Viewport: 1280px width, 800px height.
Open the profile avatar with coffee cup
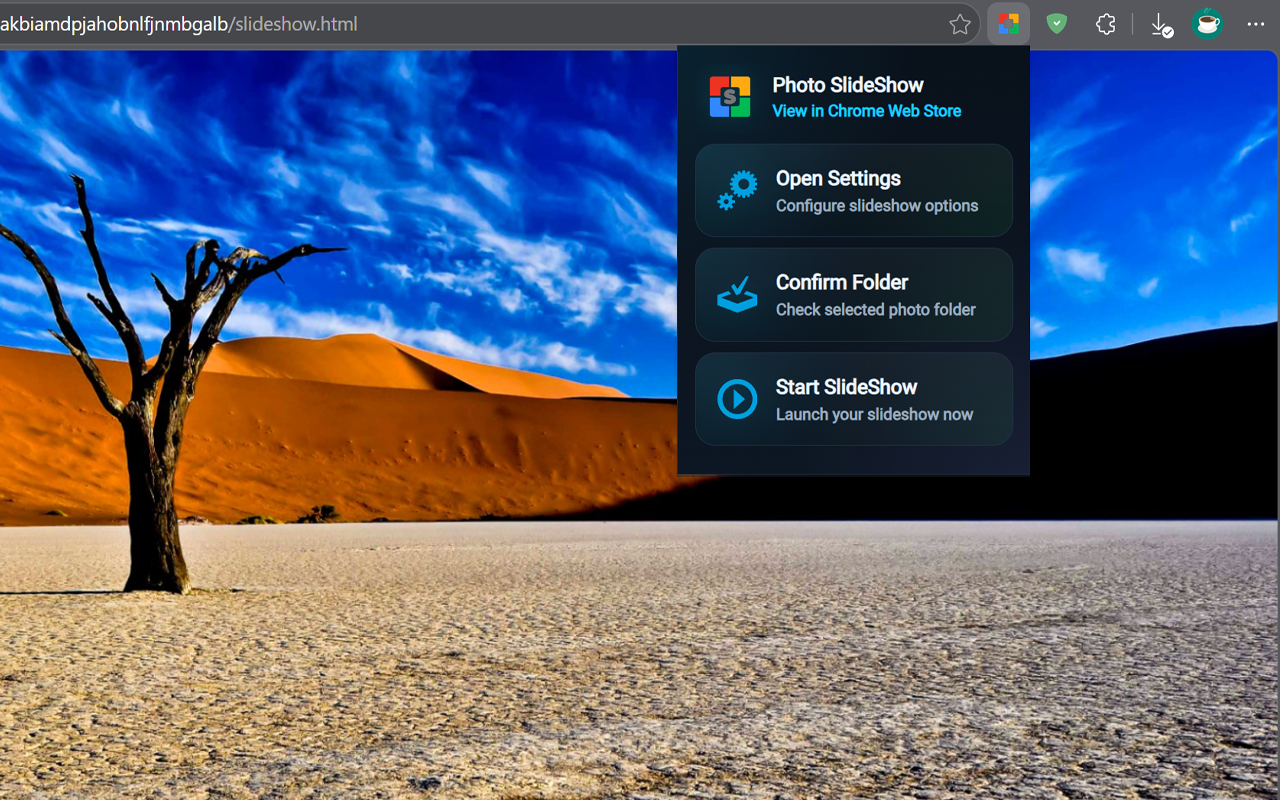click(x=1208, y=24)
